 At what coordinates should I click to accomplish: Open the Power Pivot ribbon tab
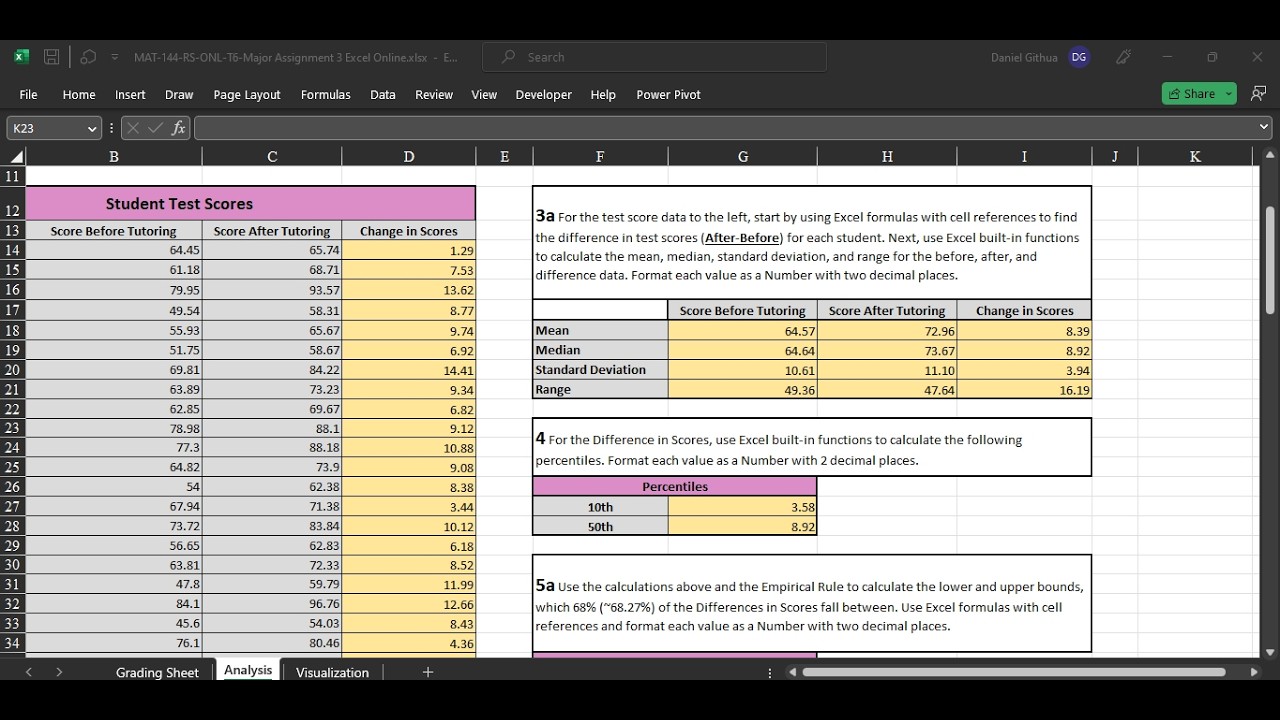(669, 94)
